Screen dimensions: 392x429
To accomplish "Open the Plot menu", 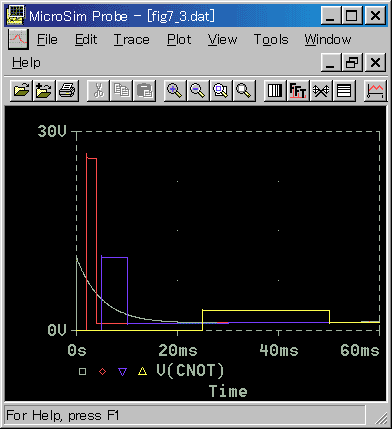I will click(179, 40).
